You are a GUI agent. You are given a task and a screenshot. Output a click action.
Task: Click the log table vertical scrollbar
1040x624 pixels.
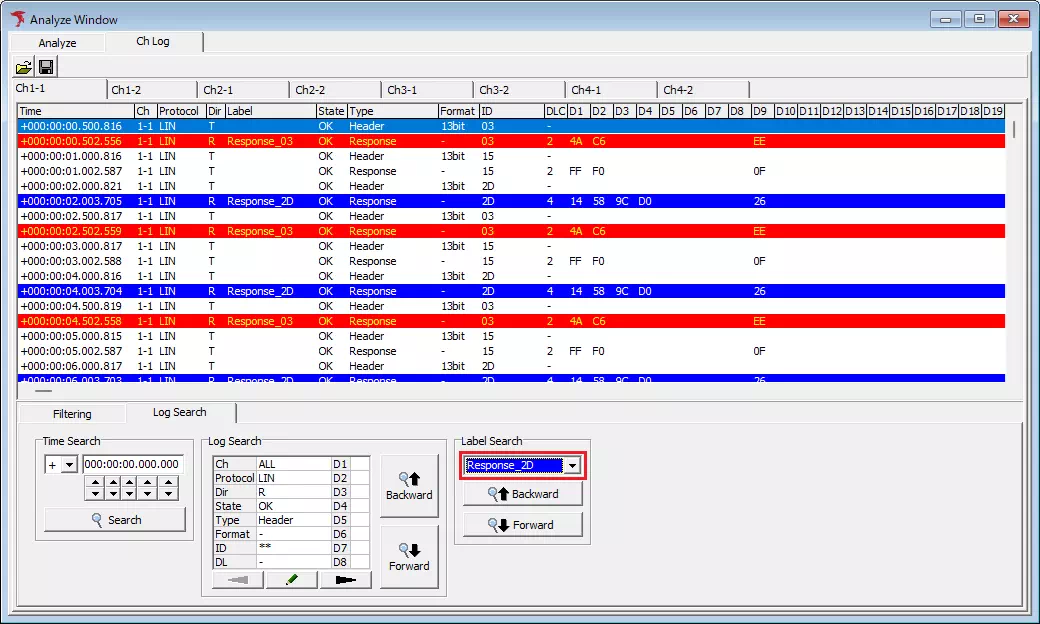click(x=1013, y=250)
